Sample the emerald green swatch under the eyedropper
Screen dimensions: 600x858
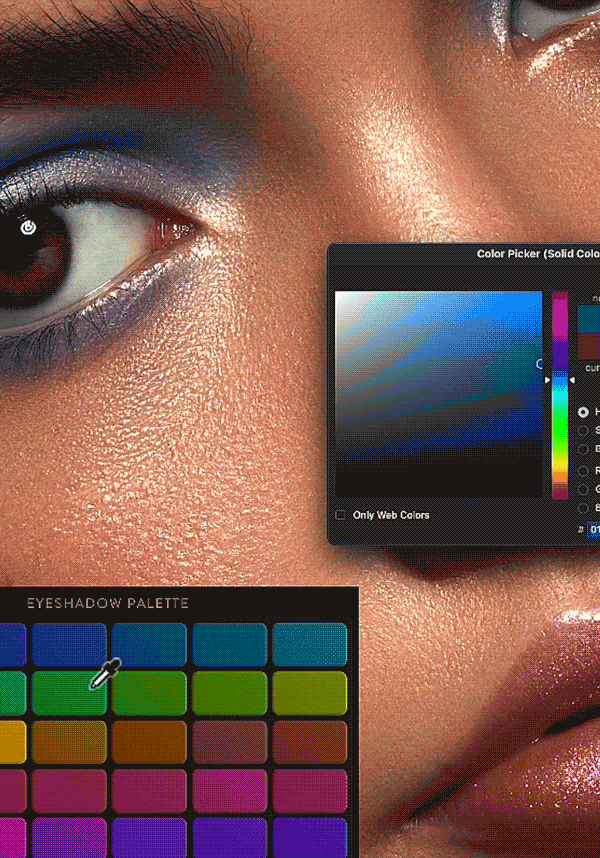pyautogui.click(x=69, y=693)
